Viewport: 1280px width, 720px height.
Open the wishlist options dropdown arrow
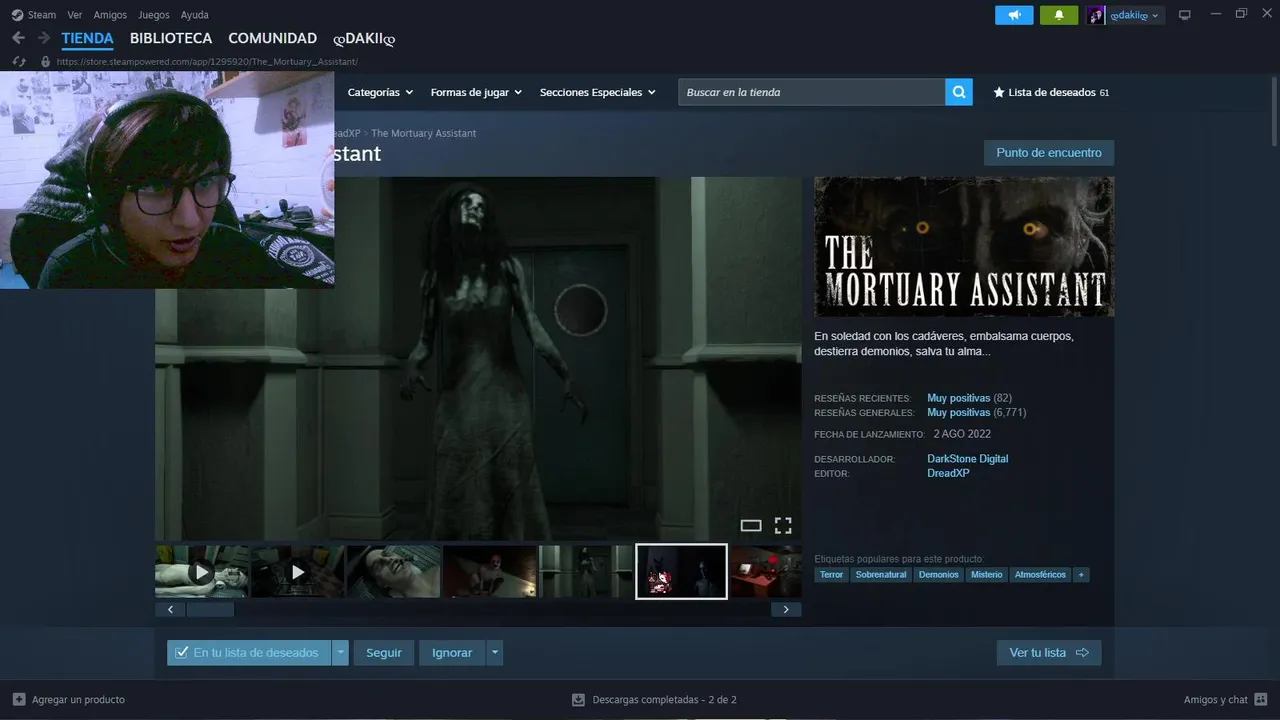point(341,653)
